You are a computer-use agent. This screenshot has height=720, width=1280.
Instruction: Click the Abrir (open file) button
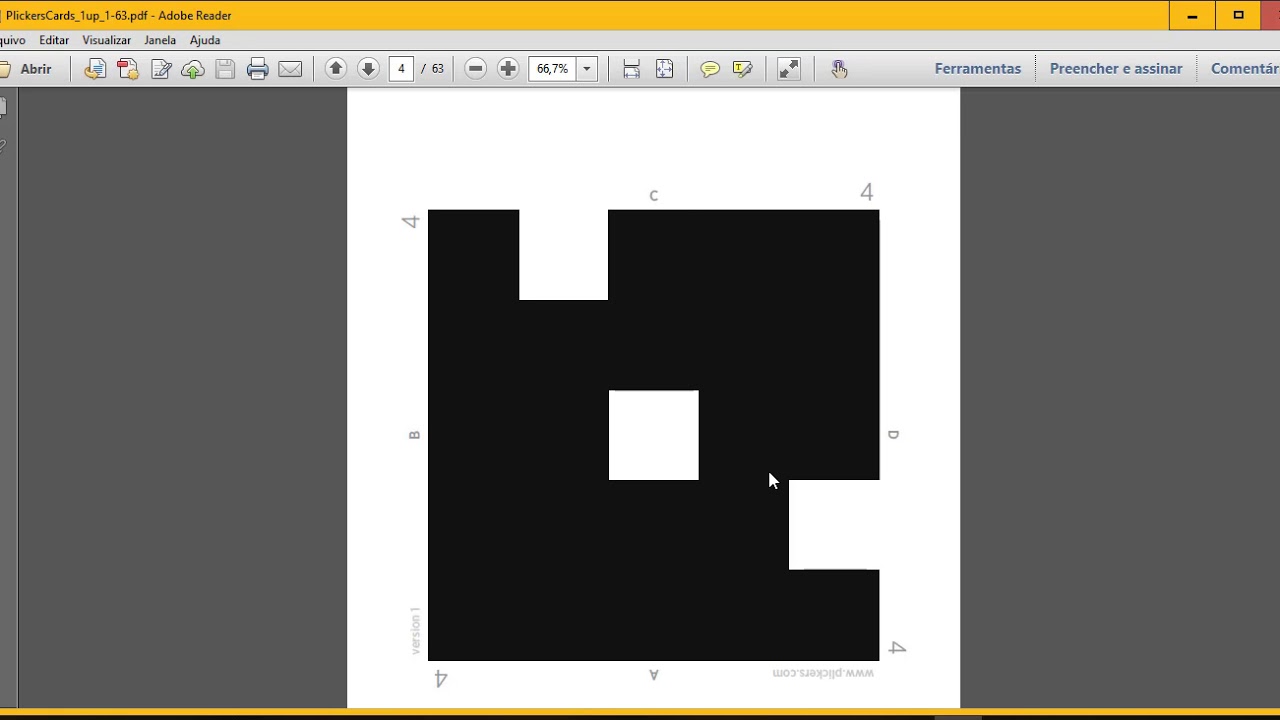coord(27,69)
